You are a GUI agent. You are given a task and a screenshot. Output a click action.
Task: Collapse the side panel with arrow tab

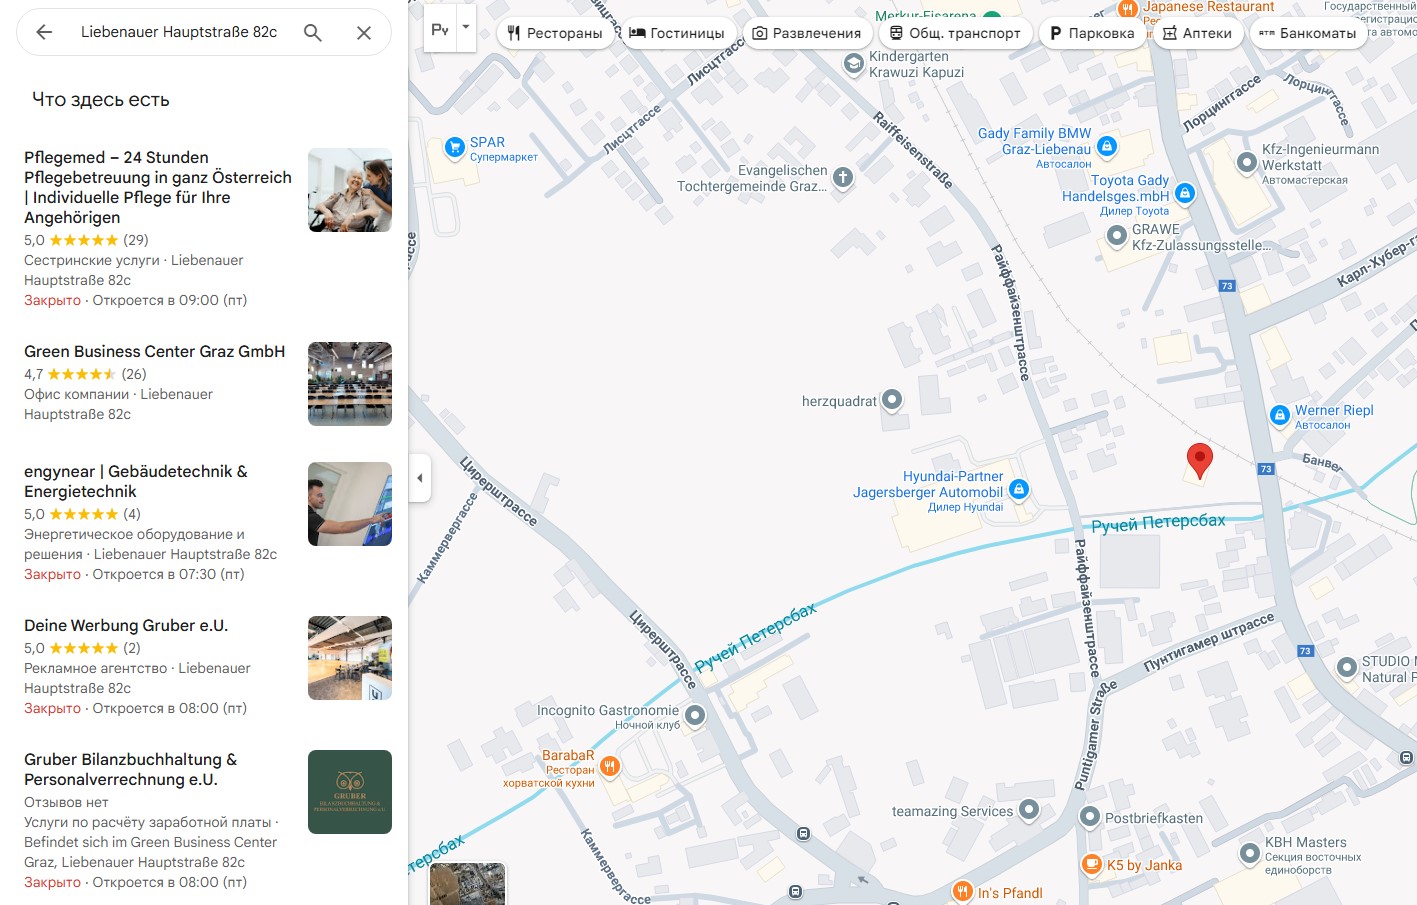tap(420, 478)
